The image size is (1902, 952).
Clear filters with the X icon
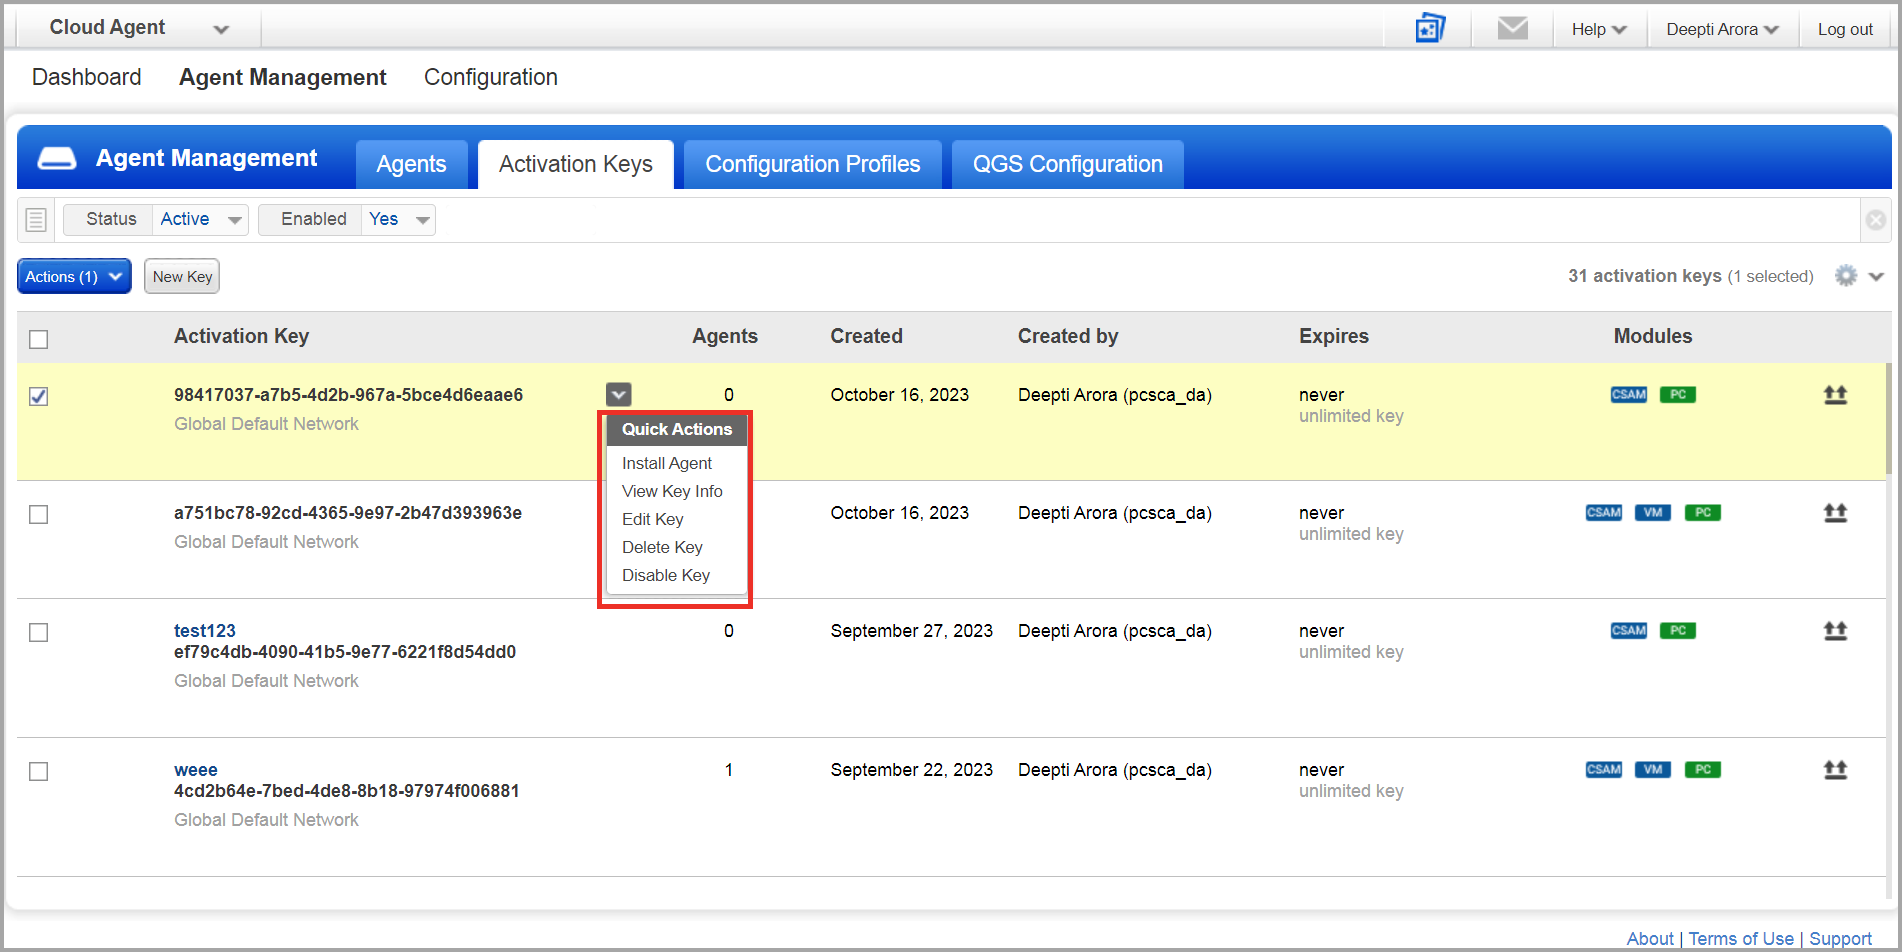[1876, 220]
